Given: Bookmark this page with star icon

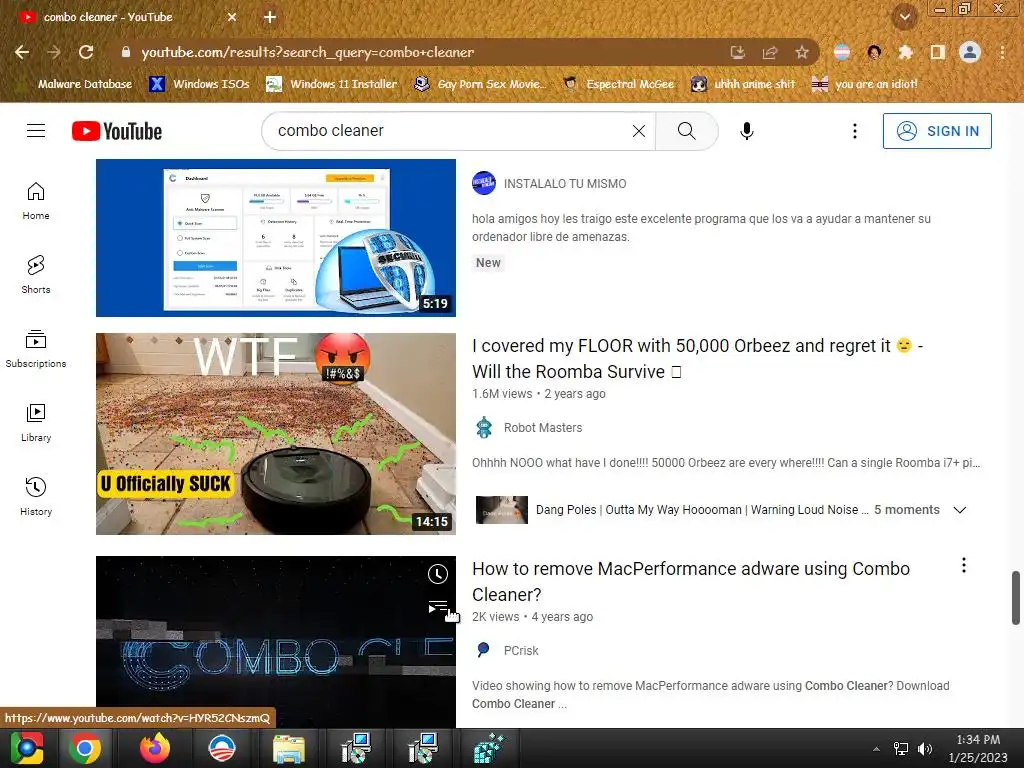Looking at the screenshot, I should click(x=802, y=52).
